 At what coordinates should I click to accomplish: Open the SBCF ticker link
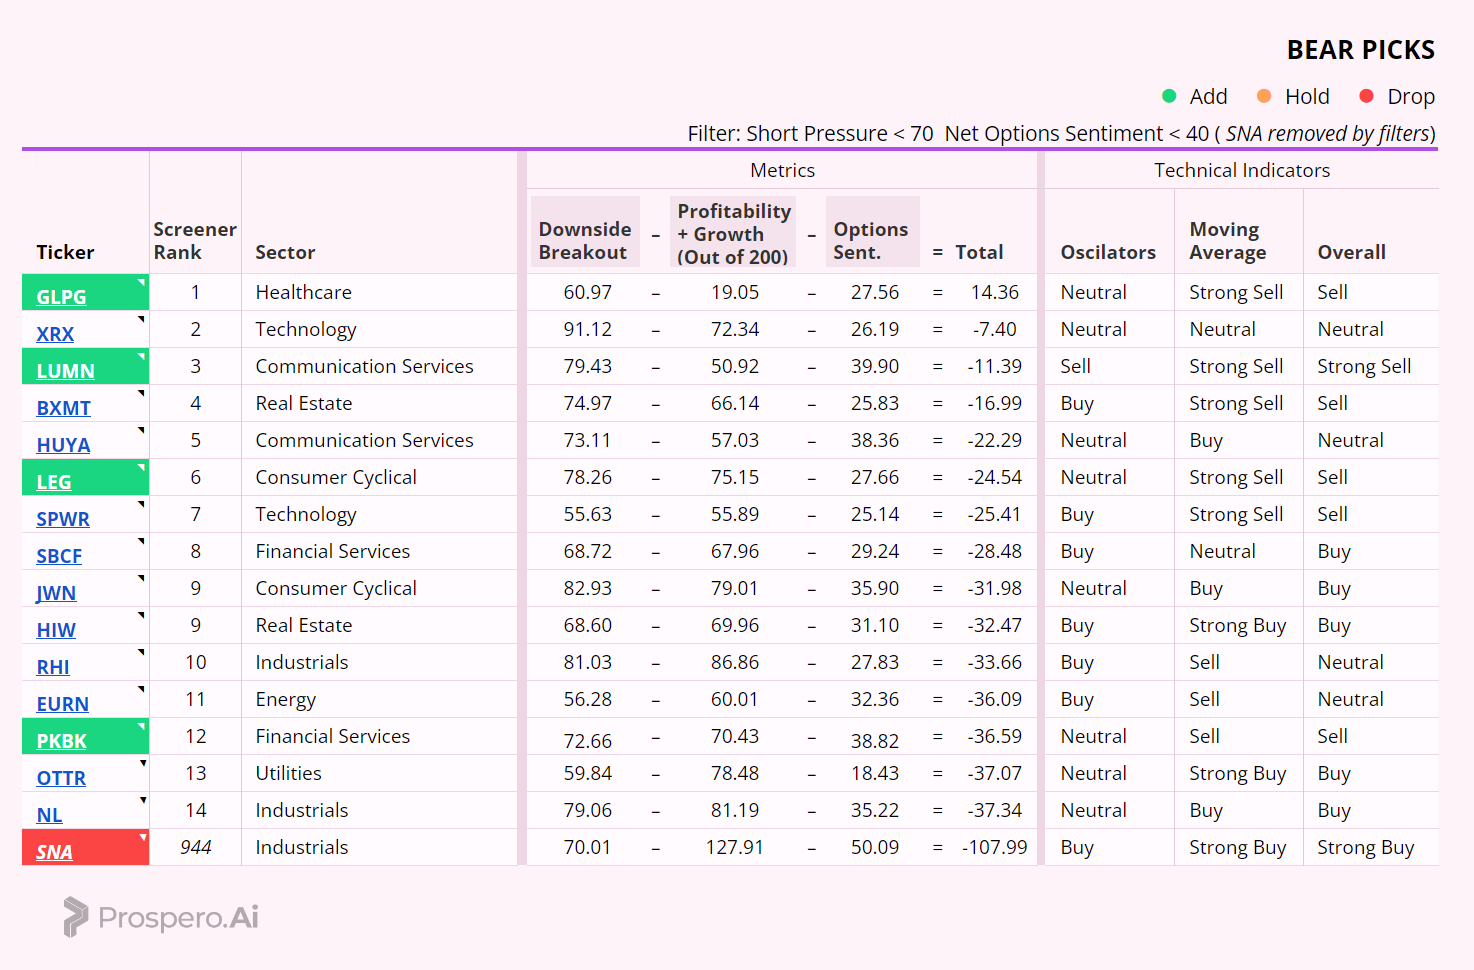(x=59, y=556)
